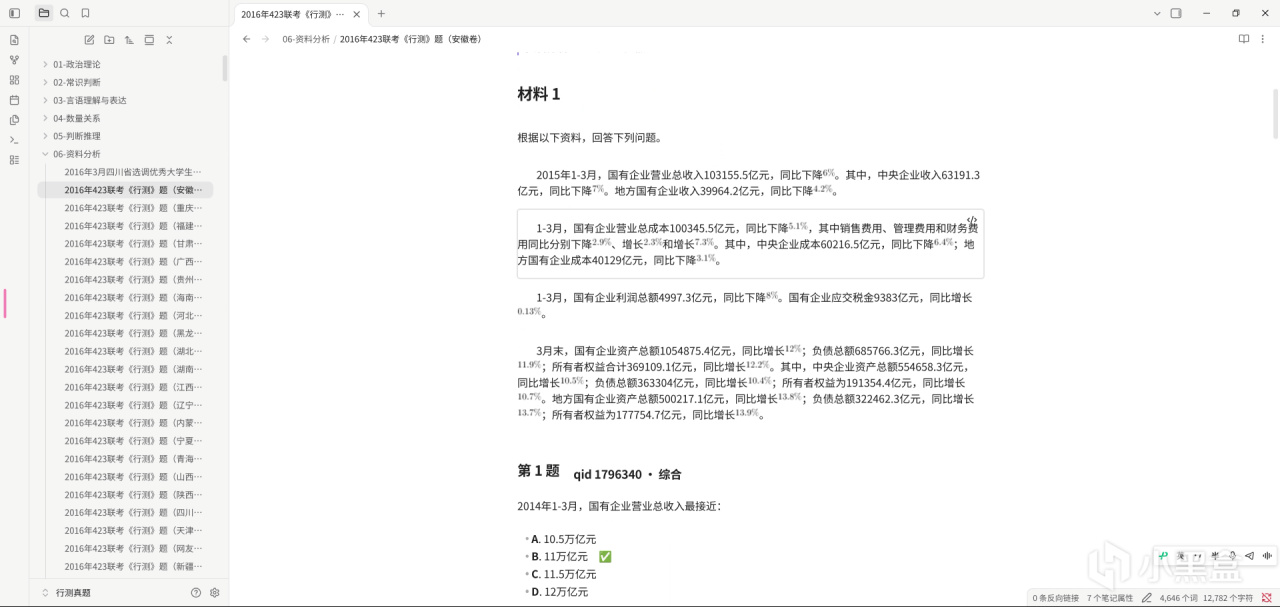Create a new note
This screenshot has width=1280, height=607.
tap(89, 40)
